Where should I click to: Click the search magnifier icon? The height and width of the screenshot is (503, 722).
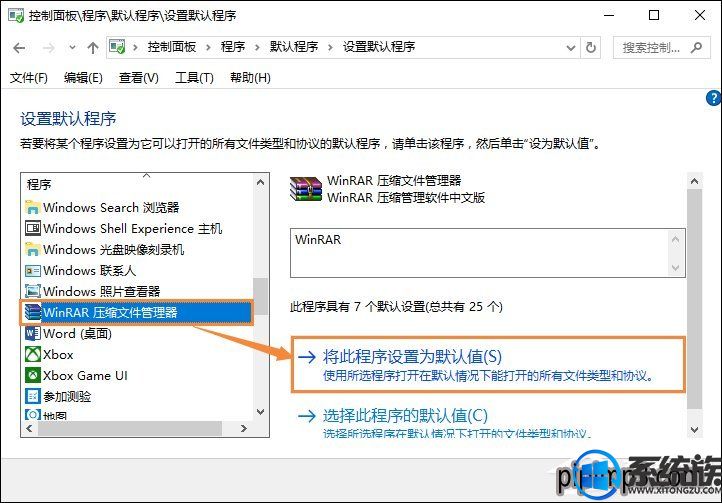coord(696,47)
